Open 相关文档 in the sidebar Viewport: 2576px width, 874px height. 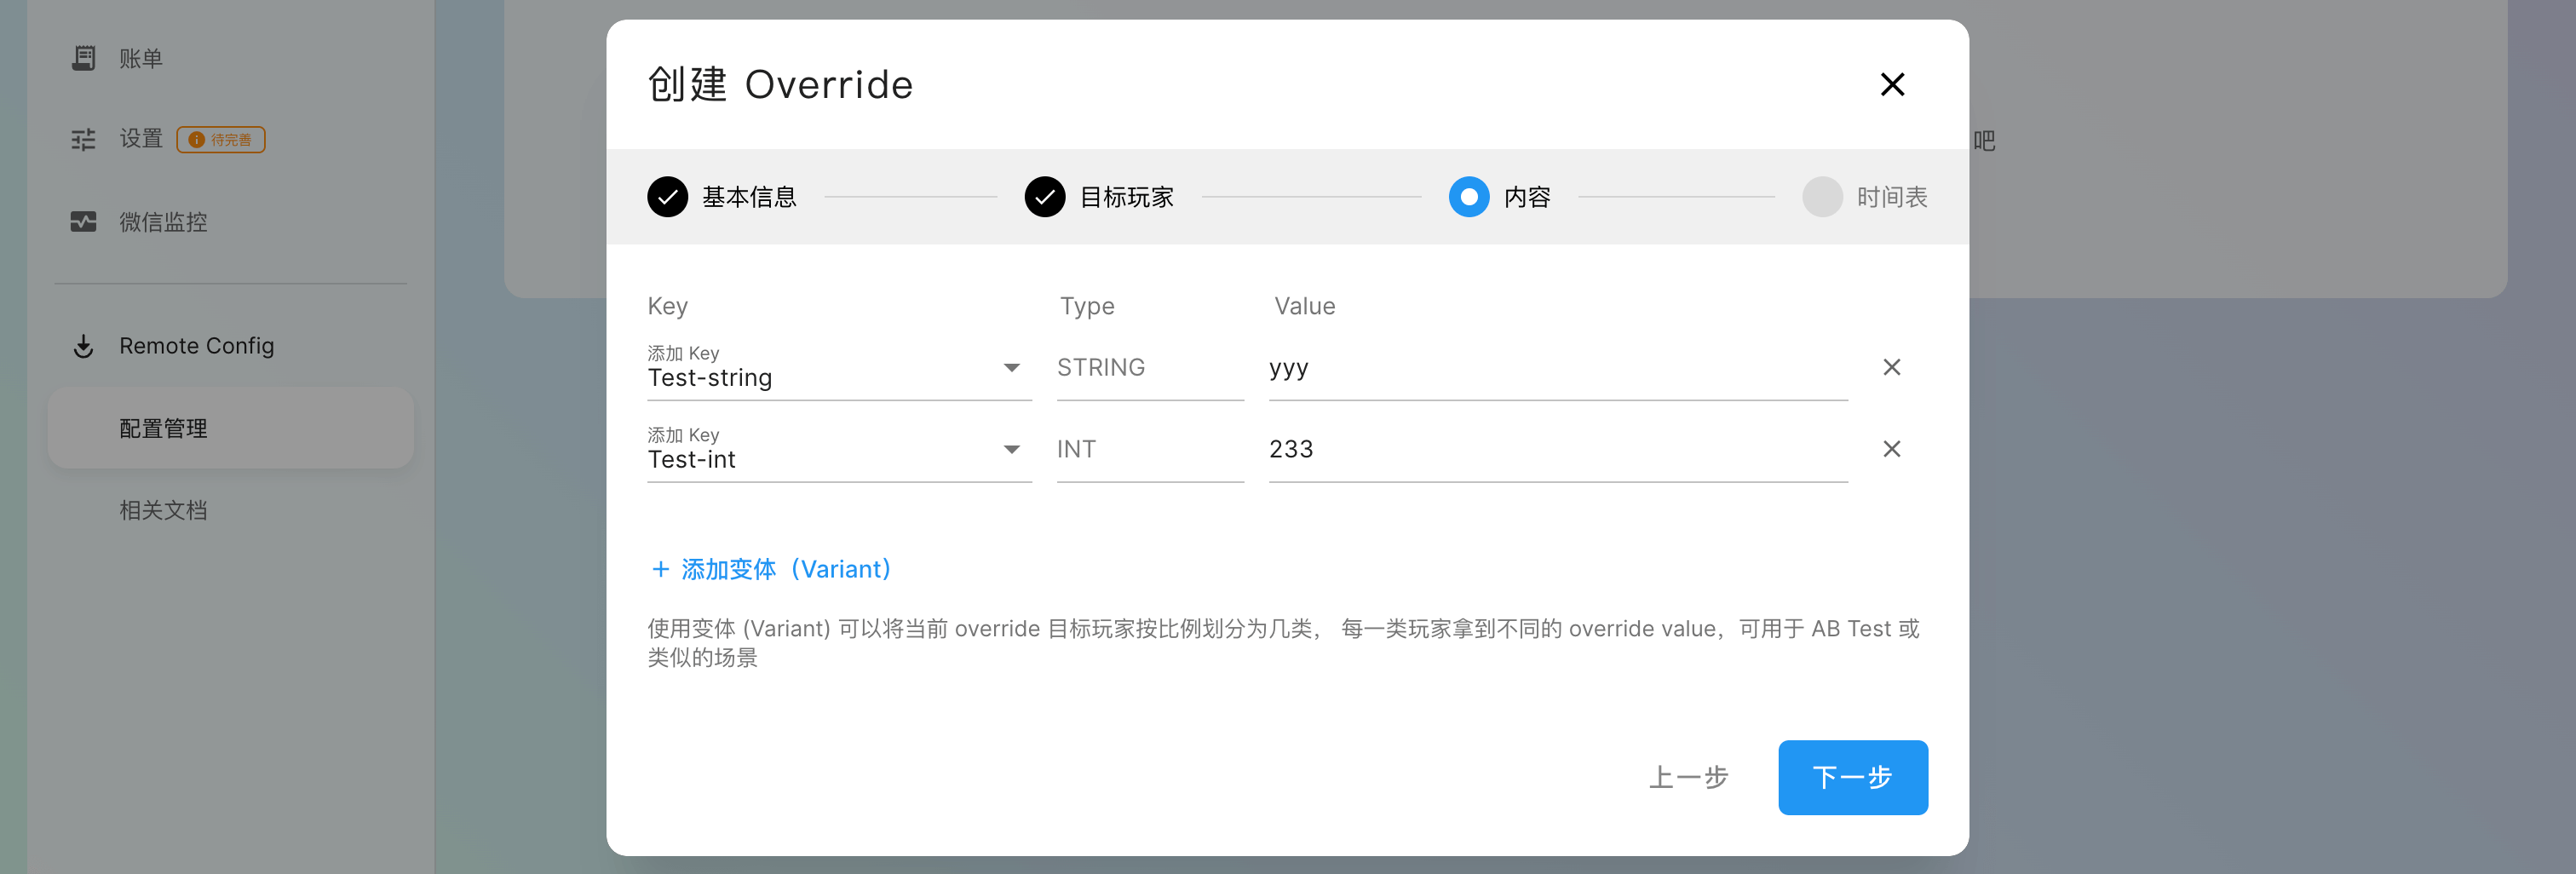(164, 511)
